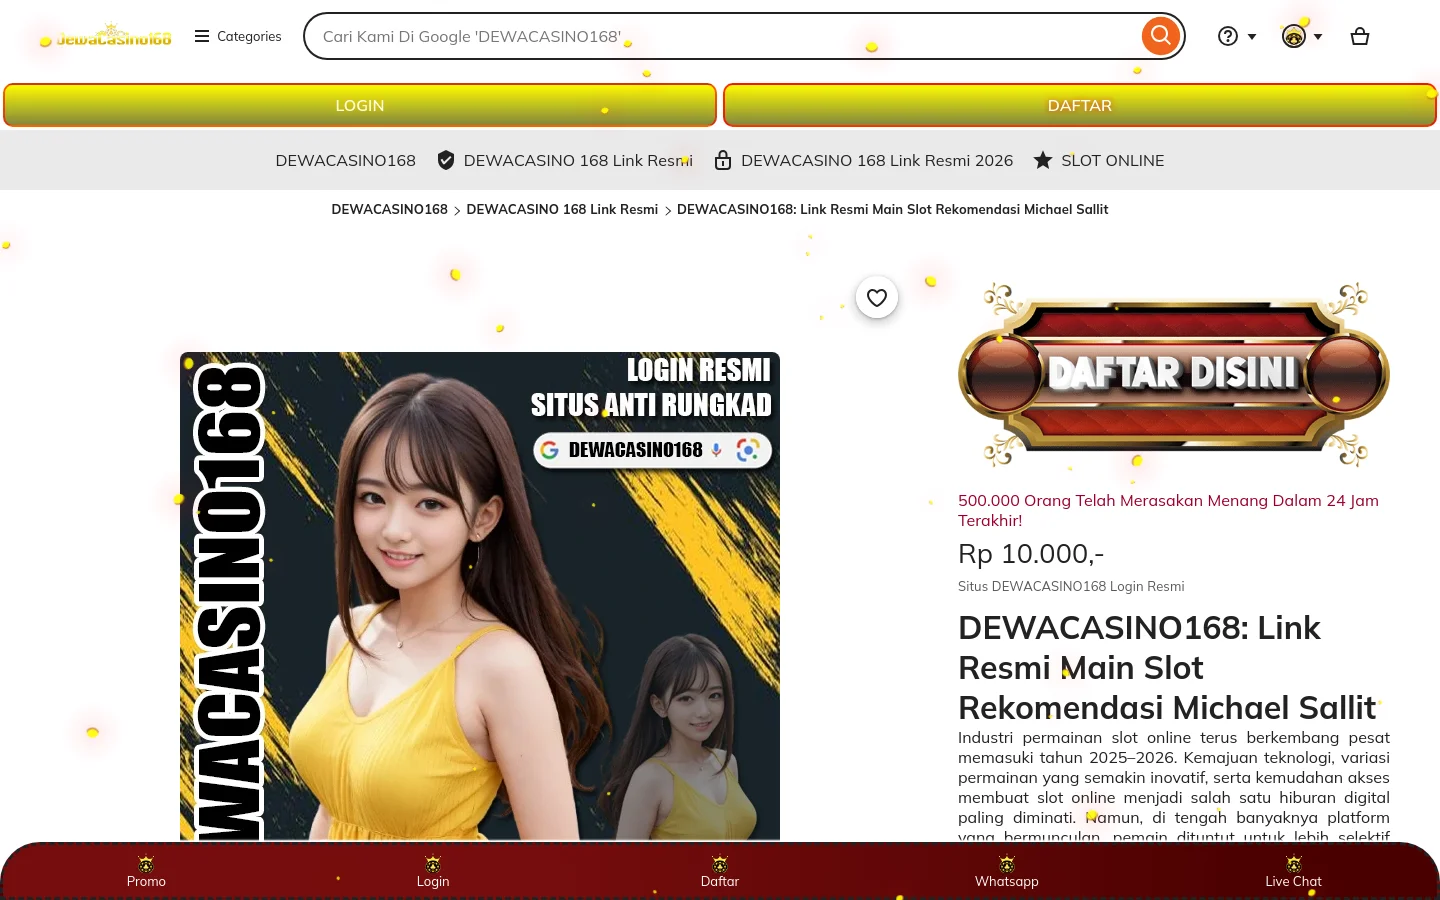The height and width of the screenshot is (900, 1440).
Task: Click the shield check icon in nav bar
Action: (x=446, y=160)
